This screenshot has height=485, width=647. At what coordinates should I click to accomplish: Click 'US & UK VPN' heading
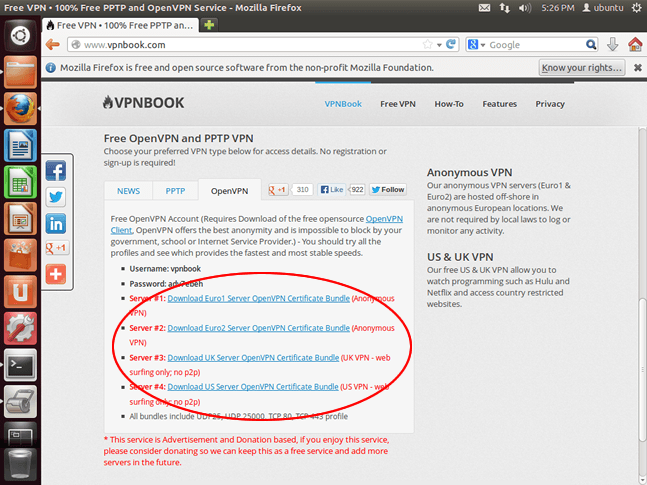(460, 257)
